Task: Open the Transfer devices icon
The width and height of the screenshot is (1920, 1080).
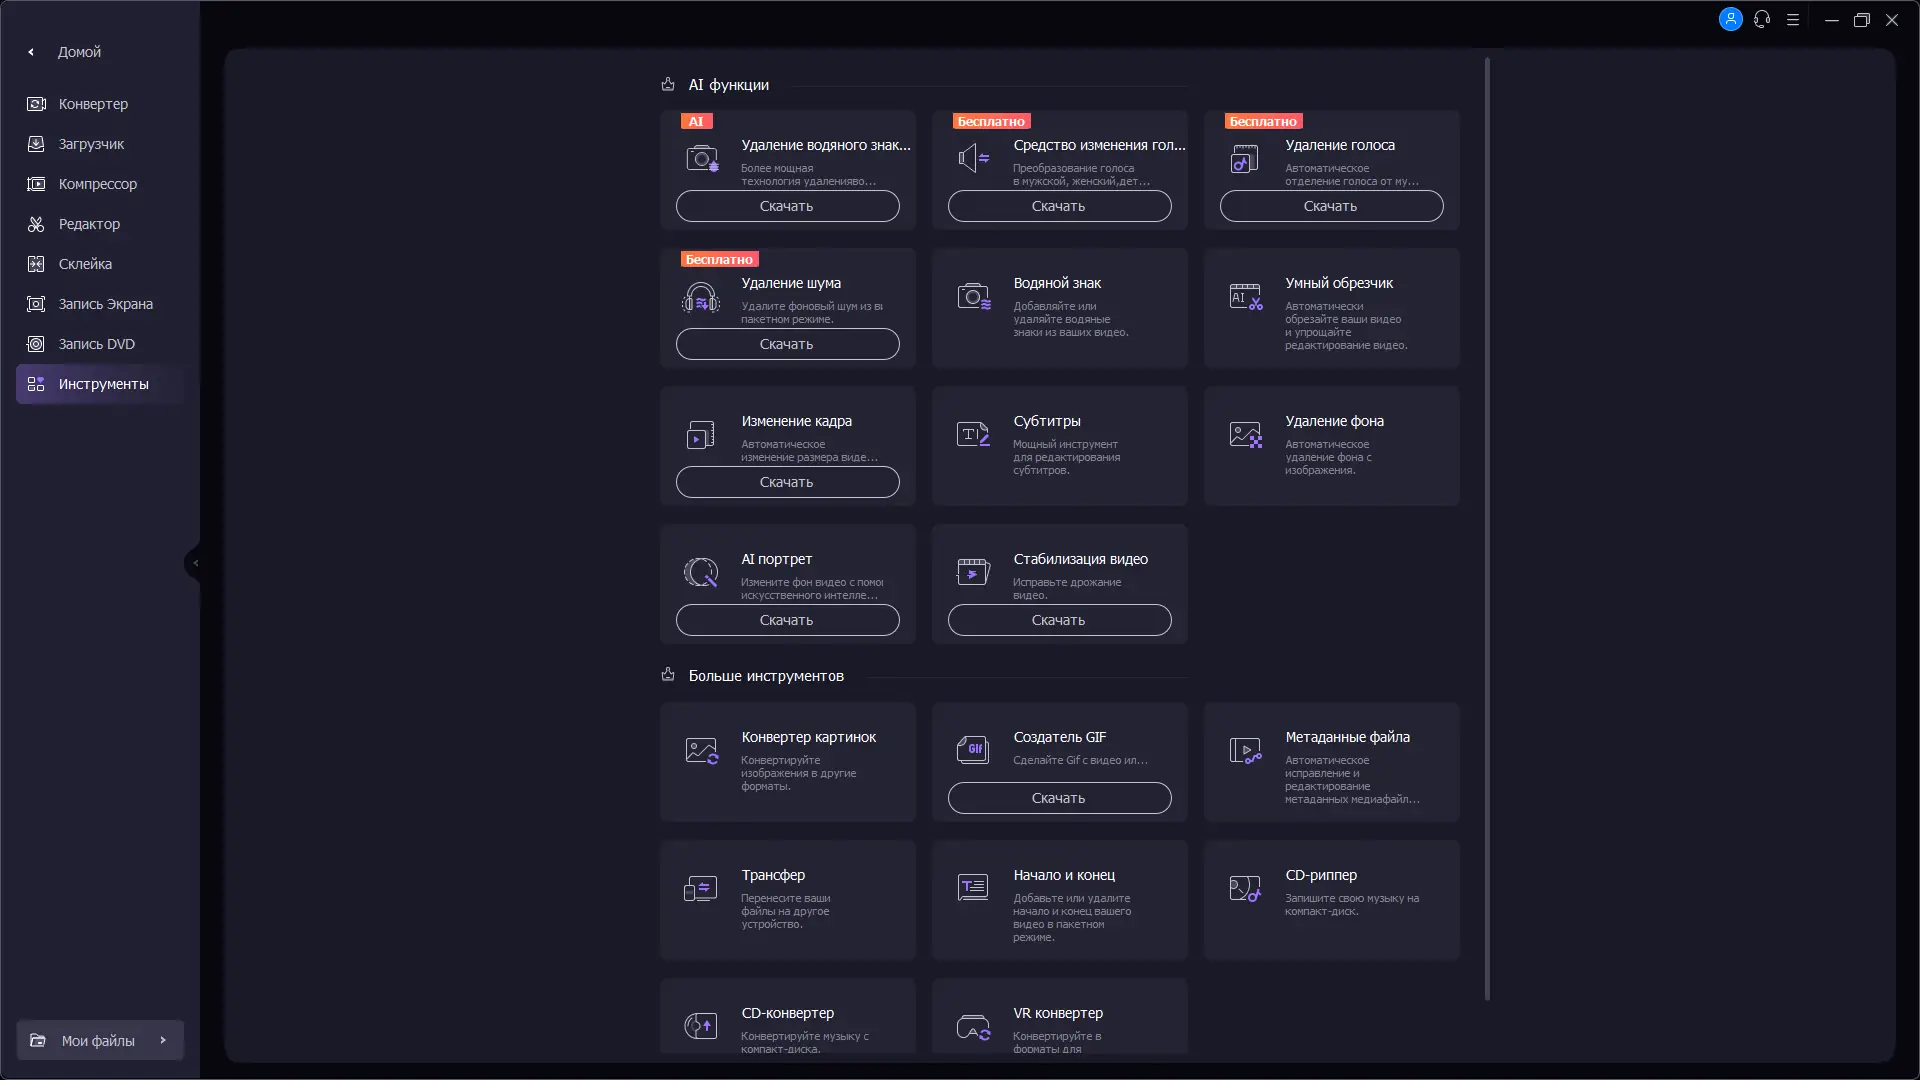Action: click(701, 889)
